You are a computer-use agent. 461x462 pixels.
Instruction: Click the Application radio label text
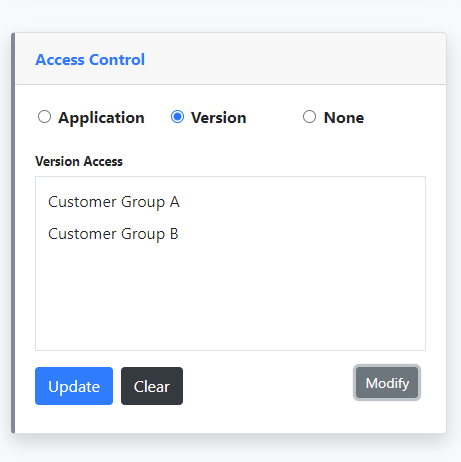(x=101, y=118)
